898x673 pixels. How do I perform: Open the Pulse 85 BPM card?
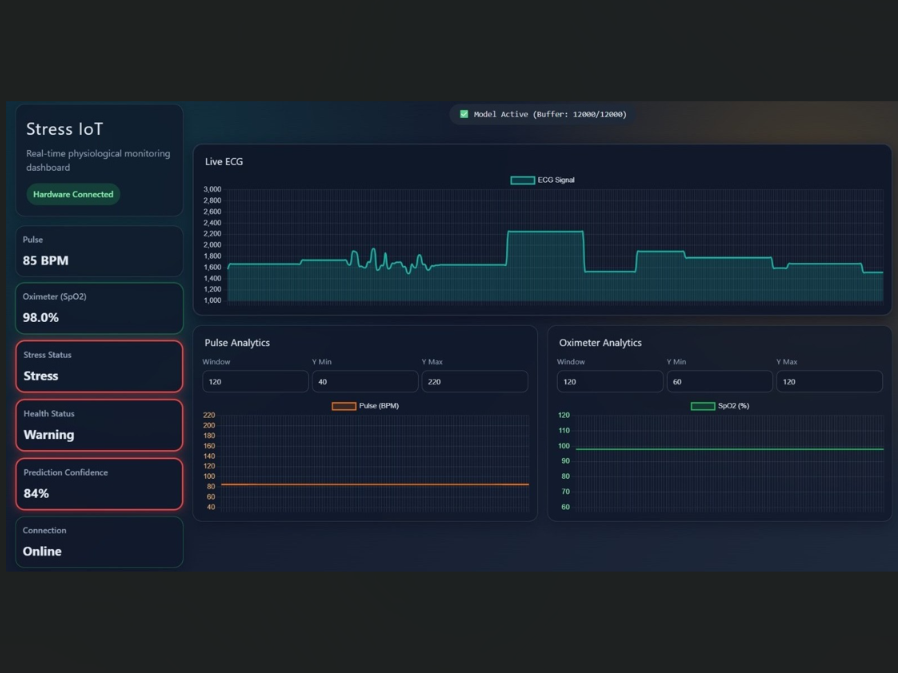click(99, 251)
